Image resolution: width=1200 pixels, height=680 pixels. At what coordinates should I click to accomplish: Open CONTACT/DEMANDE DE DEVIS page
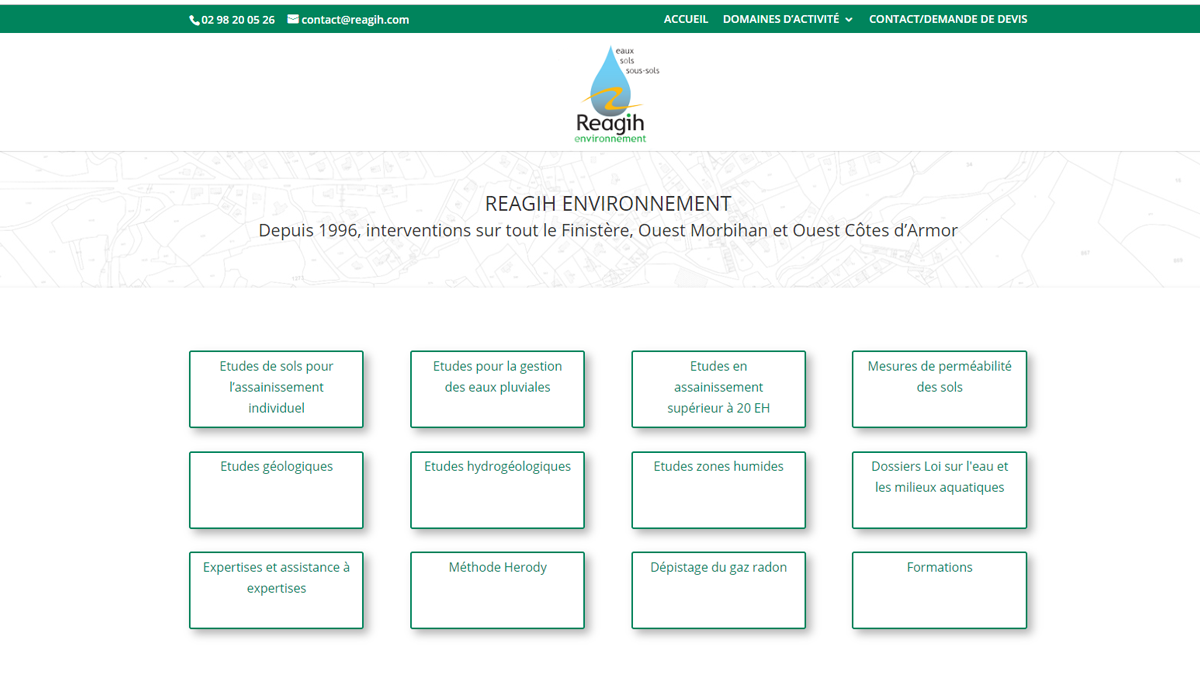coord(948,19)
